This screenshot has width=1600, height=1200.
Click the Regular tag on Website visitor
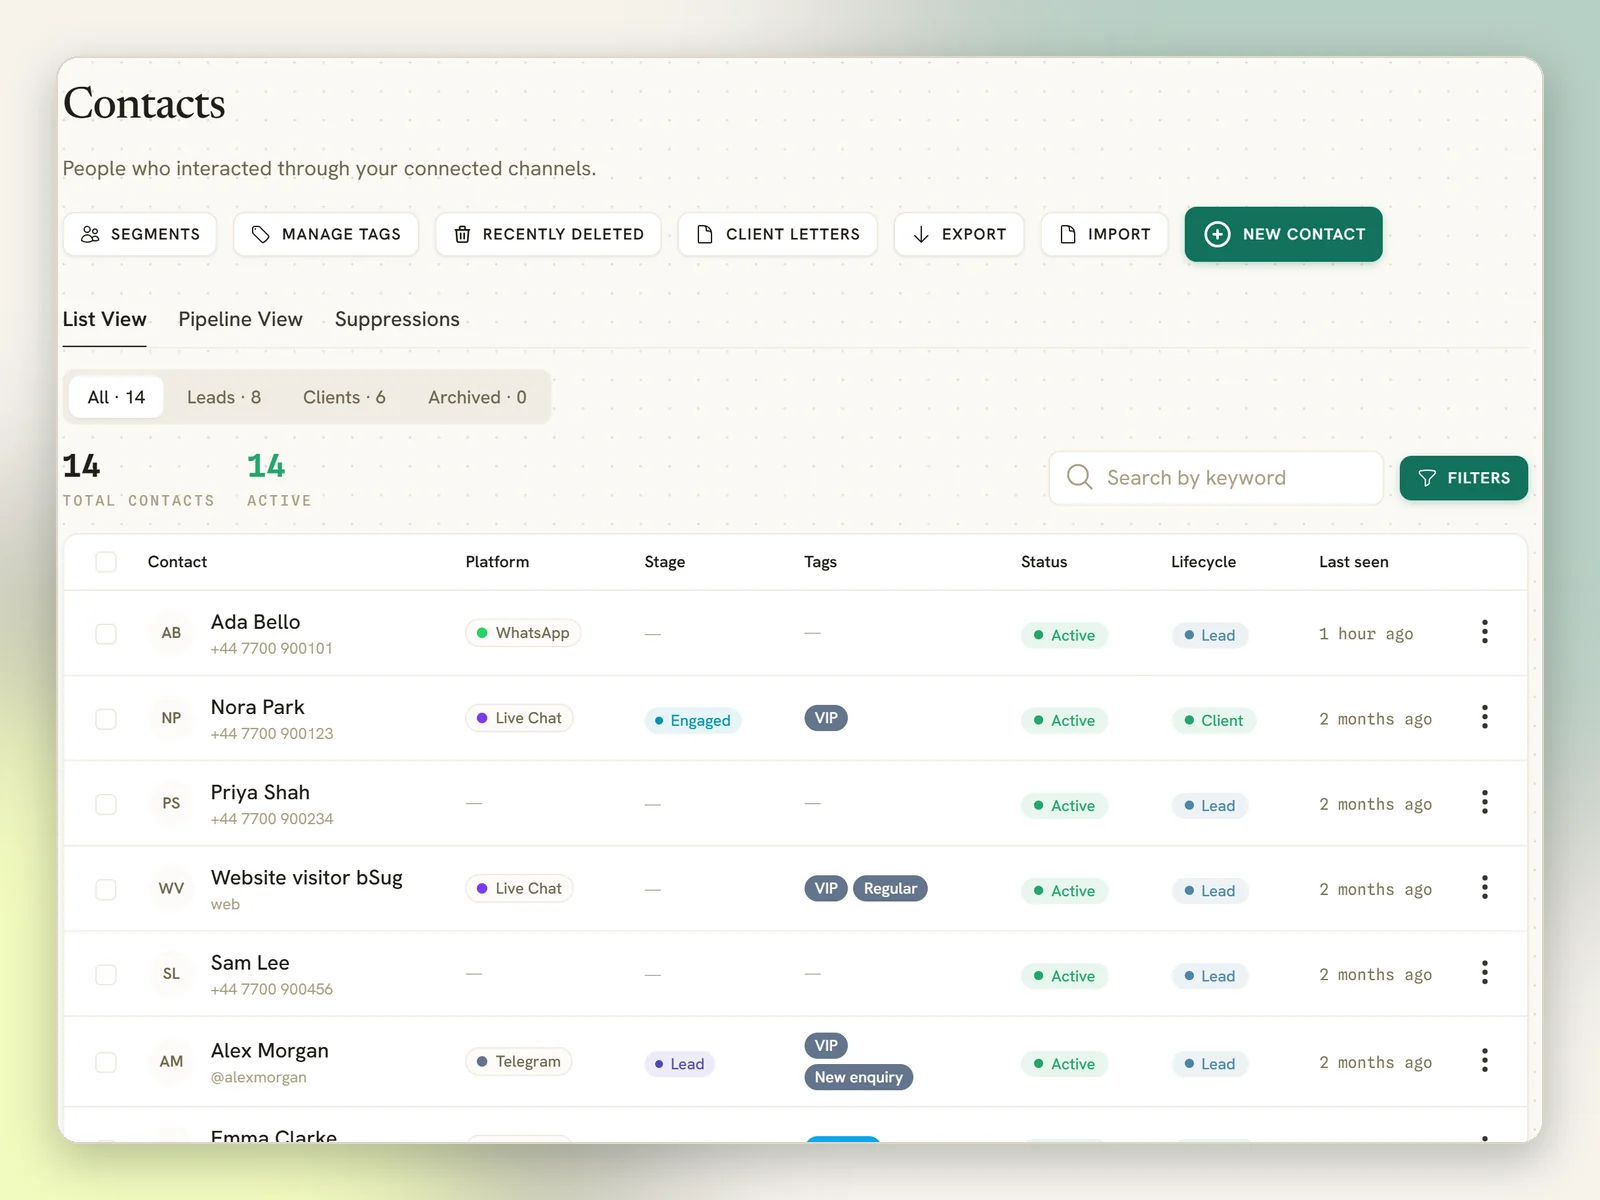890,888
